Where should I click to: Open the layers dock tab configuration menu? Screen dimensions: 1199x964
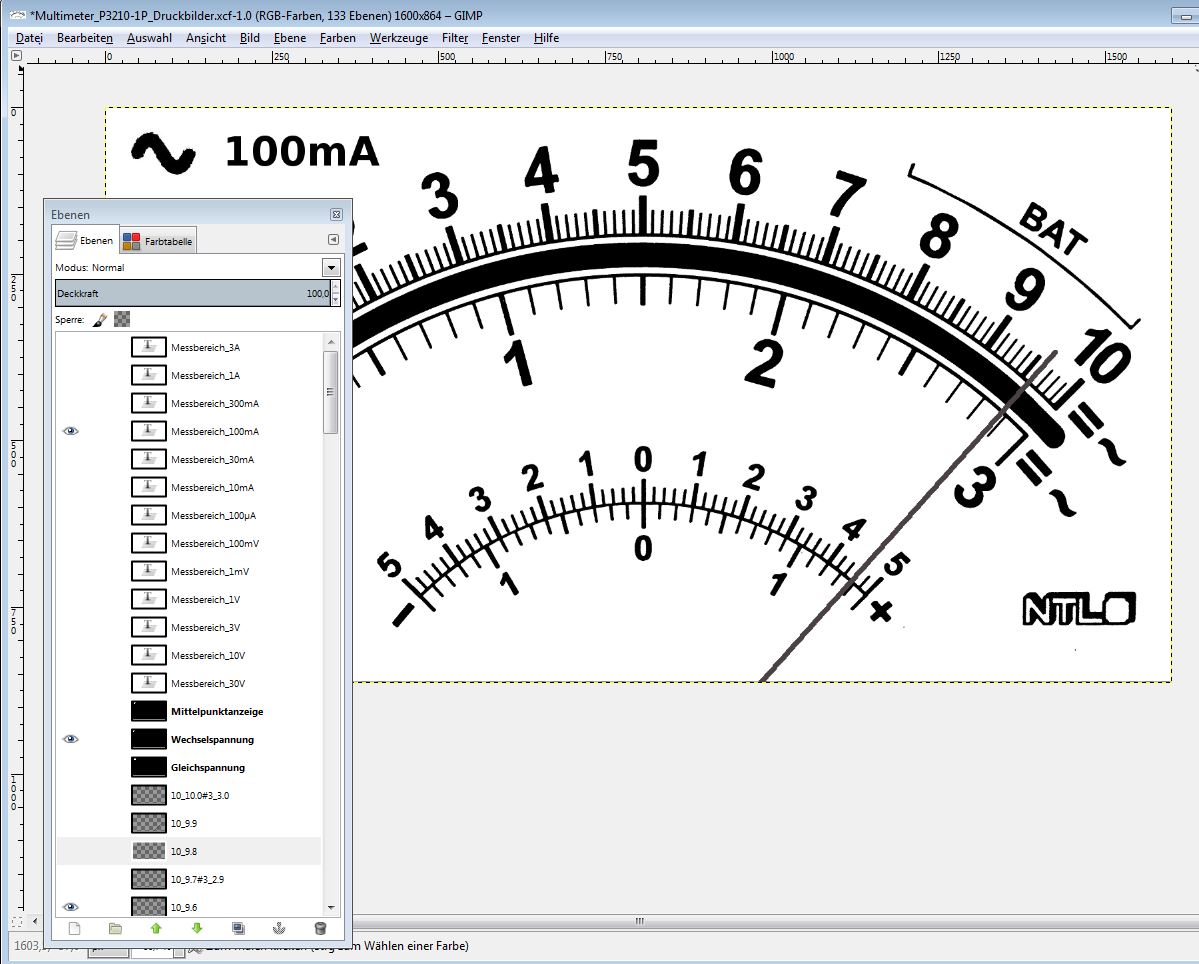pos(334,240)
